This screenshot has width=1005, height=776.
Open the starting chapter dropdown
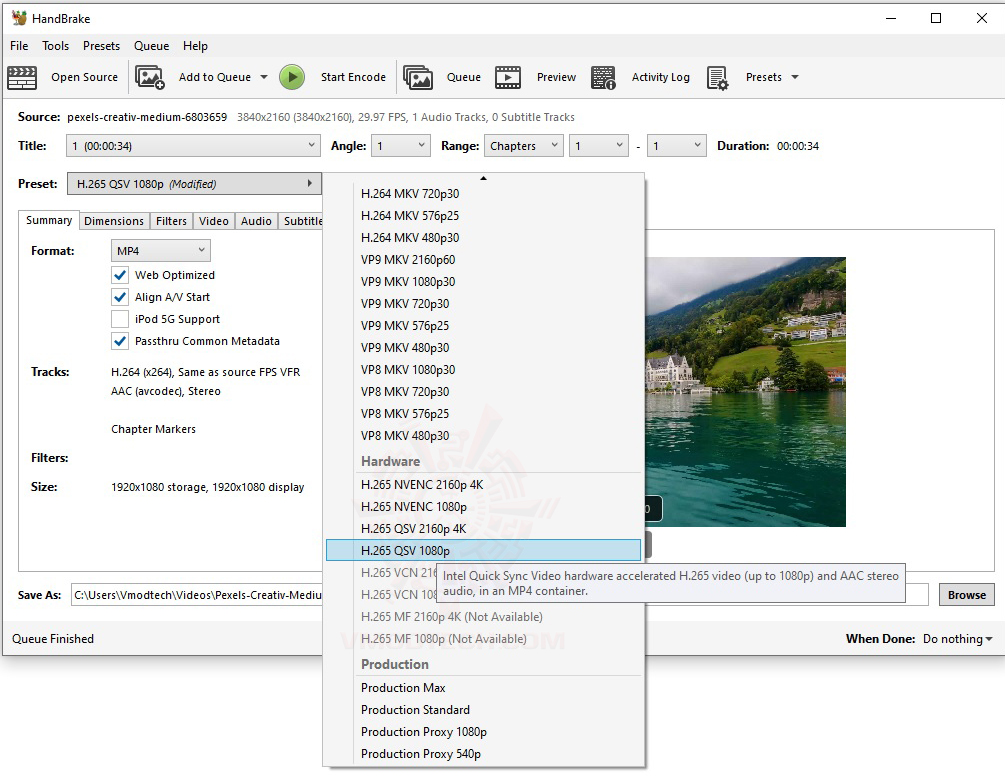point(599,145)
